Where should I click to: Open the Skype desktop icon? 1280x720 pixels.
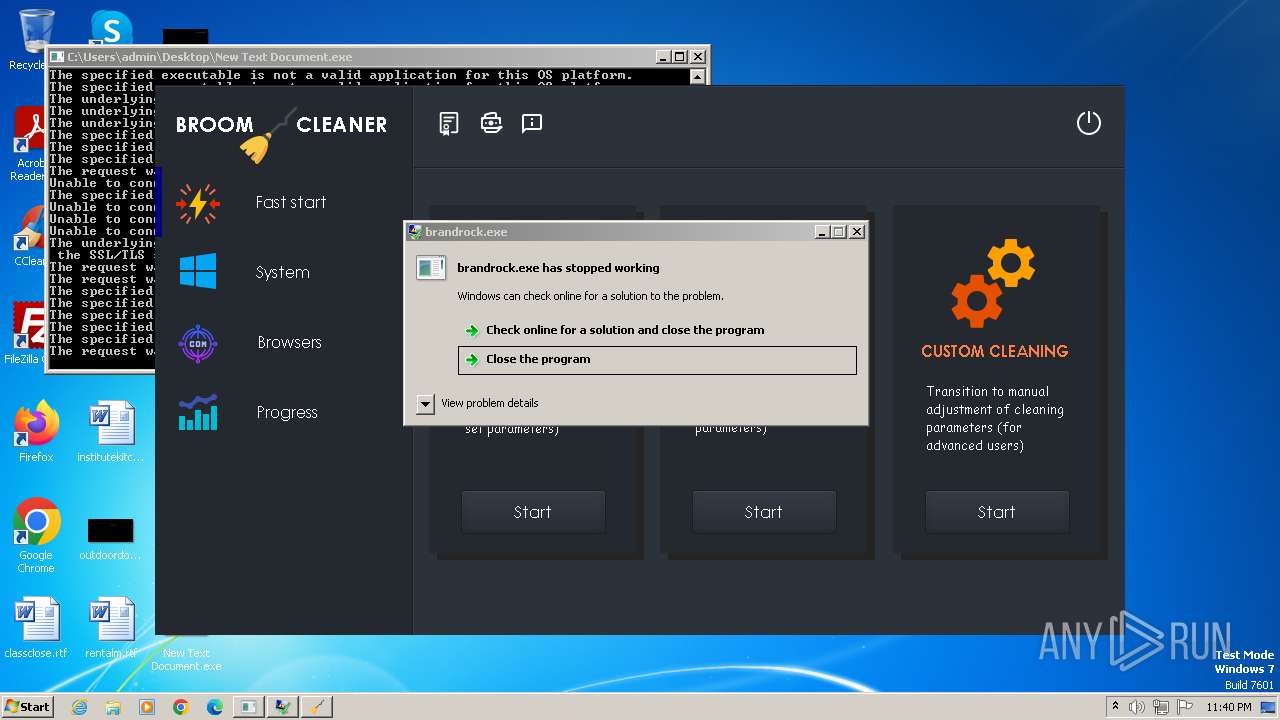click(111, 27)
